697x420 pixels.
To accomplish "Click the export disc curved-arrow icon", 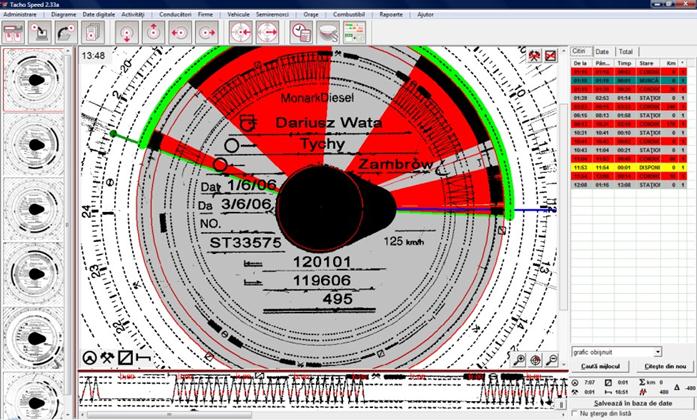I will point(66,32).
